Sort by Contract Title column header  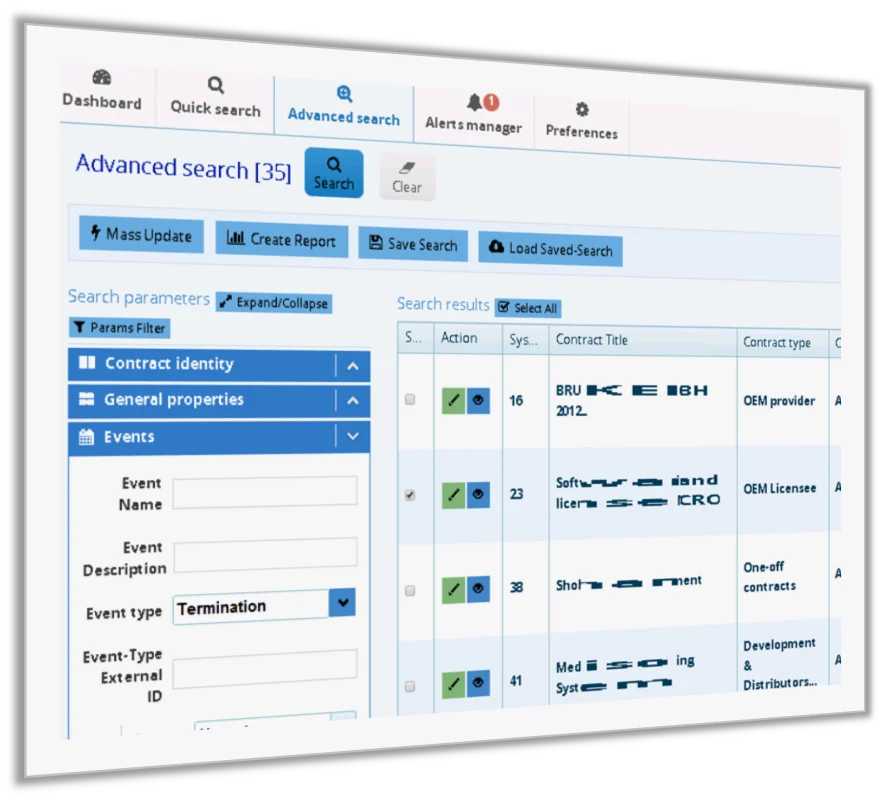[643, 340]
